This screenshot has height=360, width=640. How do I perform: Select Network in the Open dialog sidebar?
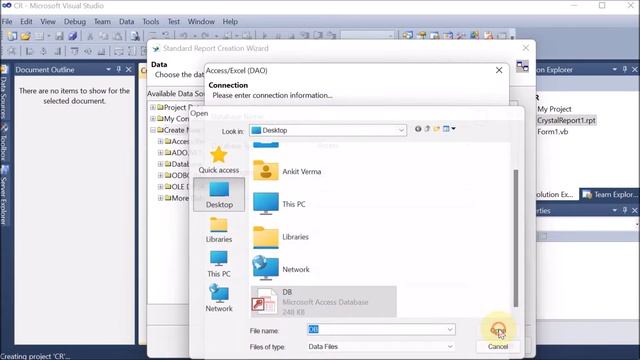click(219, 299)
